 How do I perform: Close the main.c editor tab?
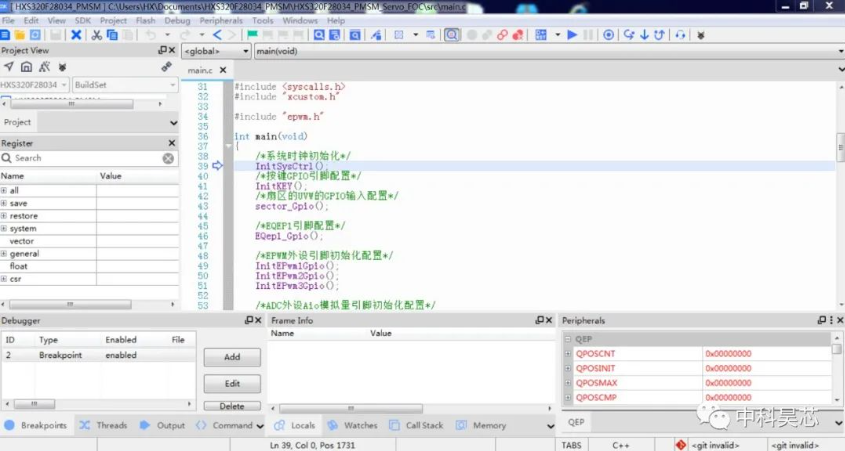point(223,71)
